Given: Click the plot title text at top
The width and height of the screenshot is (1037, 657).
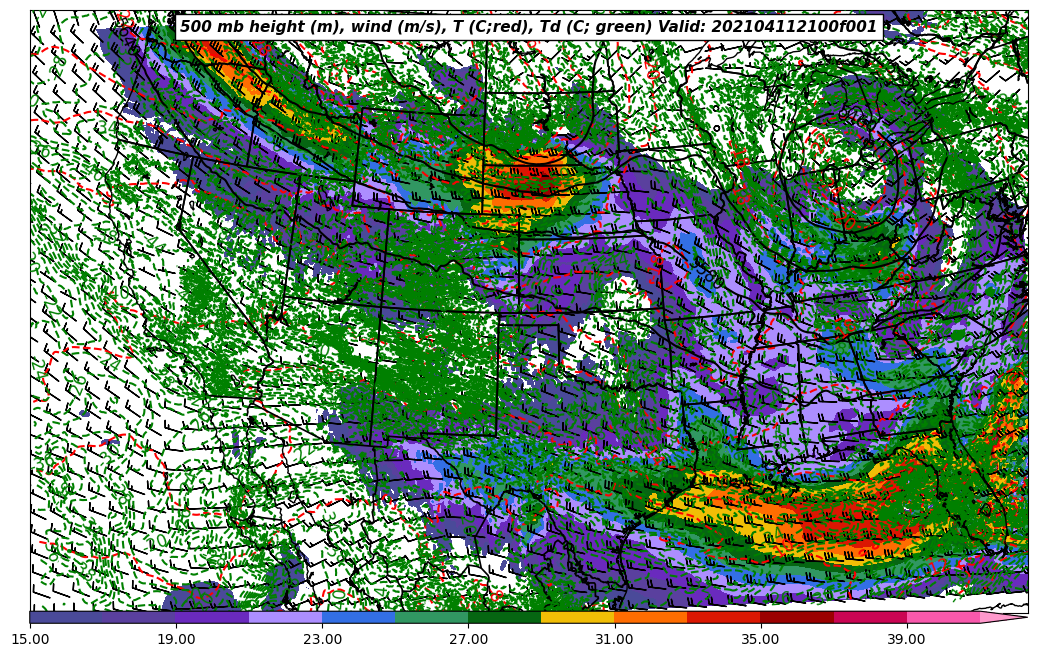Looking at the screenshot, I should coord(528,27).
